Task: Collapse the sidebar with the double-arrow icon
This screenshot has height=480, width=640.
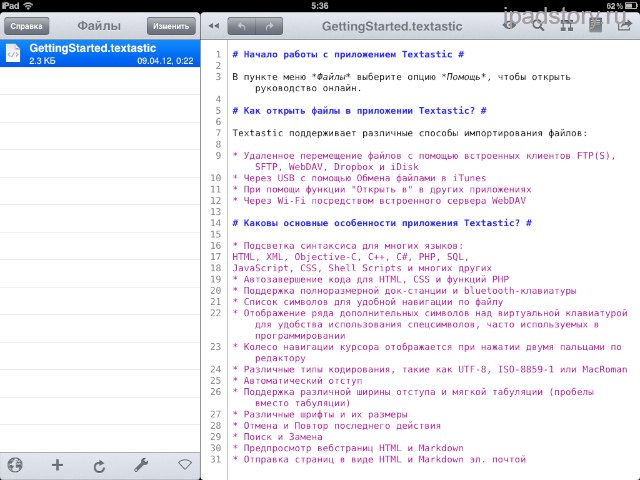Action: click(214, 26)
